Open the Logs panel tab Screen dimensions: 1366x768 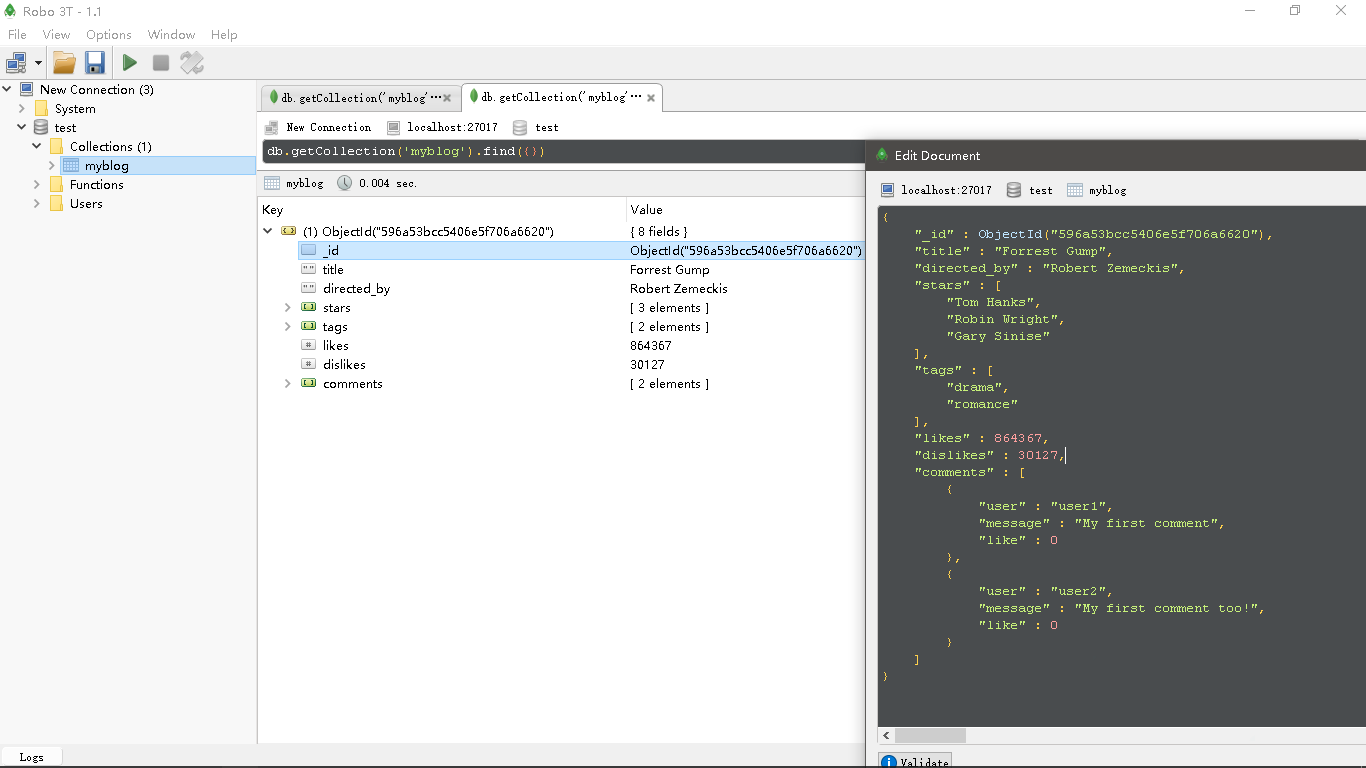(x=31, y=757)
